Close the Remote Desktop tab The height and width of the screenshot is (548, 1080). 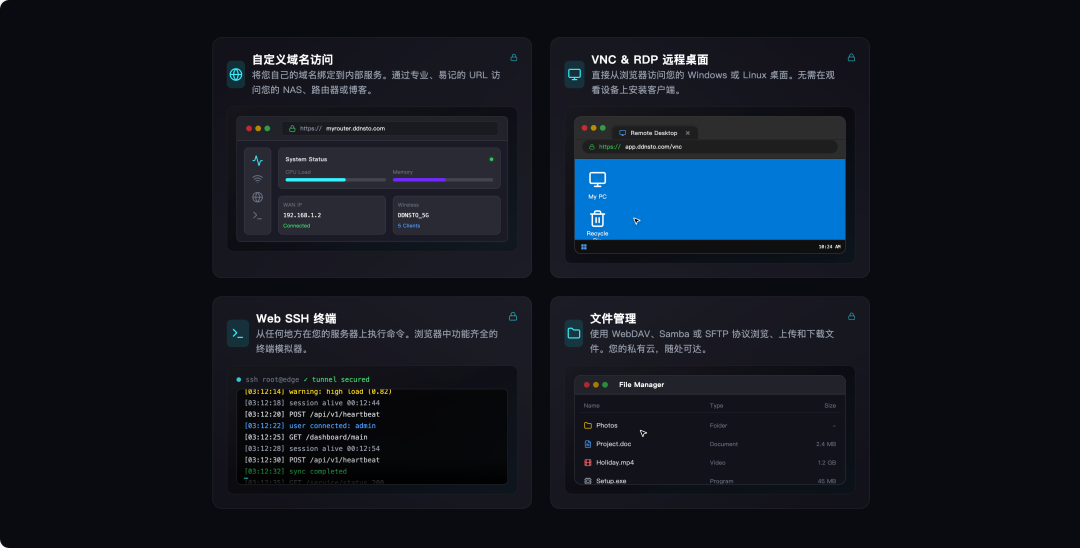click(x=688, y=132)
